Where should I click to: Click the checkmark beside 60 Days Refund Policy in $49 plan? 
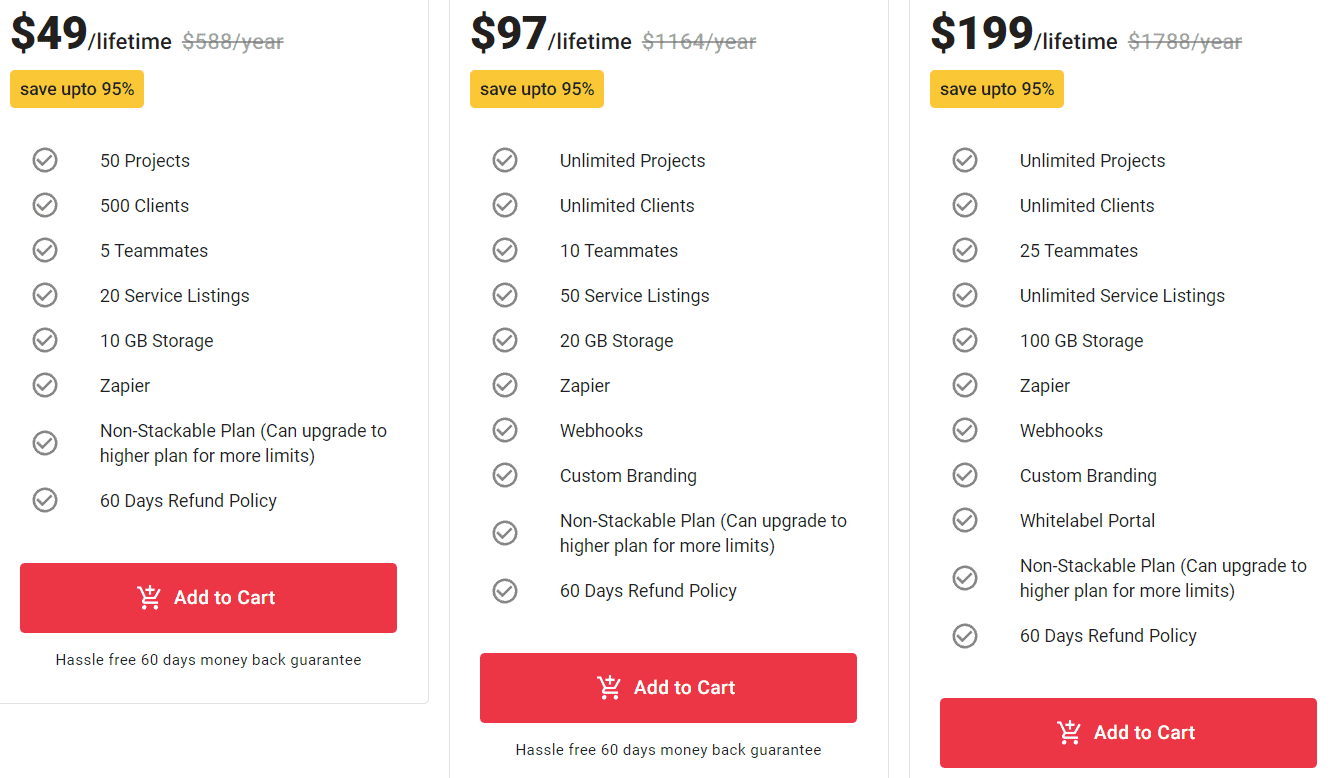[x=45, y=500]
